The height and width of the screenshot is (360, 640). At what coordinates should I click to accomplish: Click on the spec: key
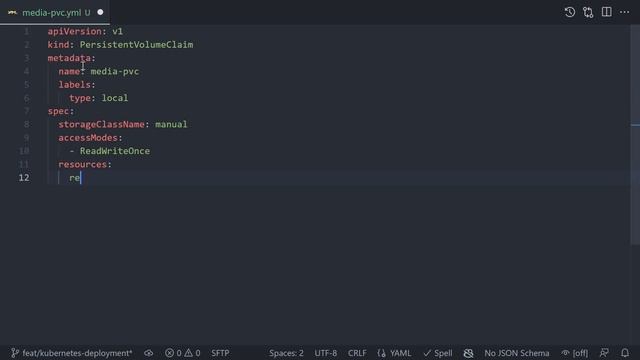point(61,111)
